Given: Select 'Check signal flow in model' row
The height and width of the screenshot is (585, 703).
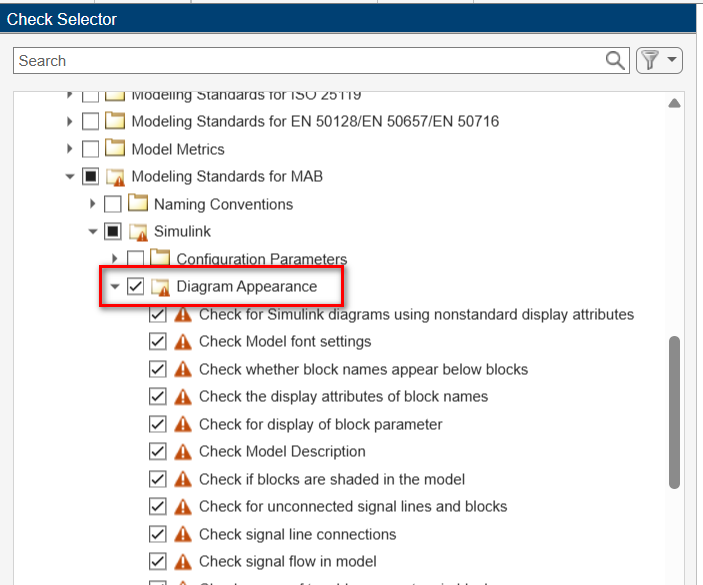Looking at the screenshot, I should click(288, 561).
